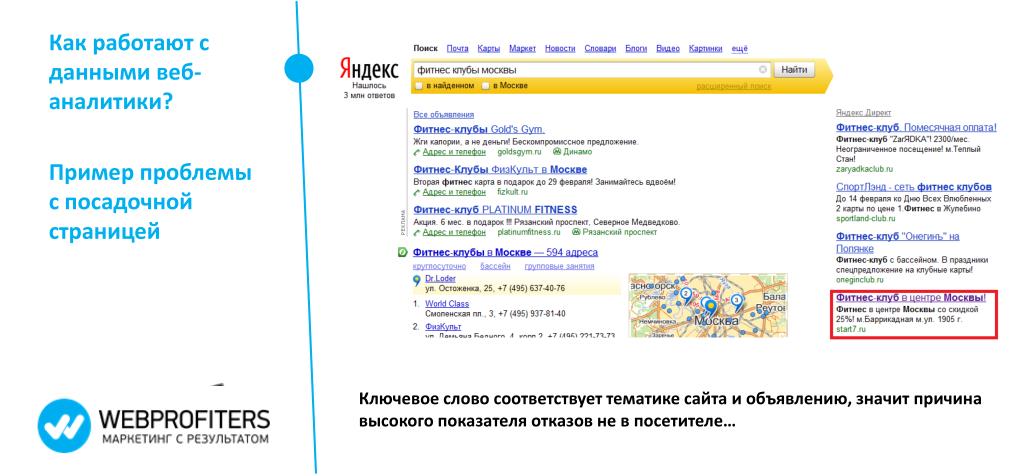Enable the "в Москве" checkbox
1023x476 pixels.
pyautogui.click(x=485, y=86)
